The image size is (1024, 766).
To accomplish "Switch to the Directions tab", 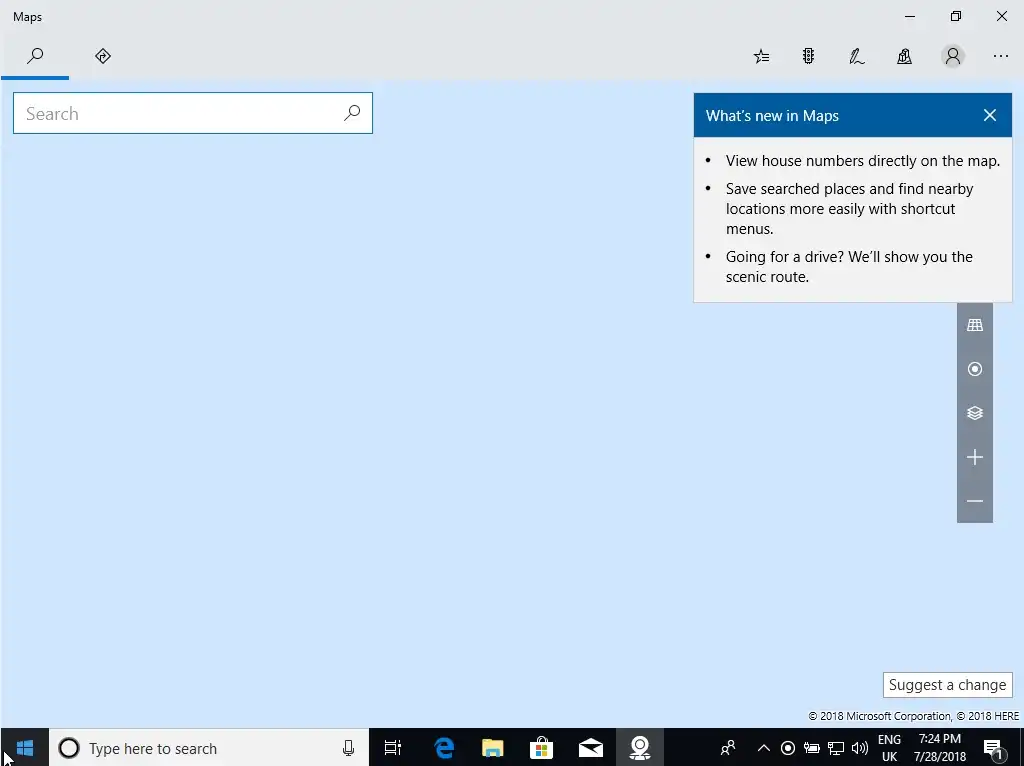I will 103,56.
